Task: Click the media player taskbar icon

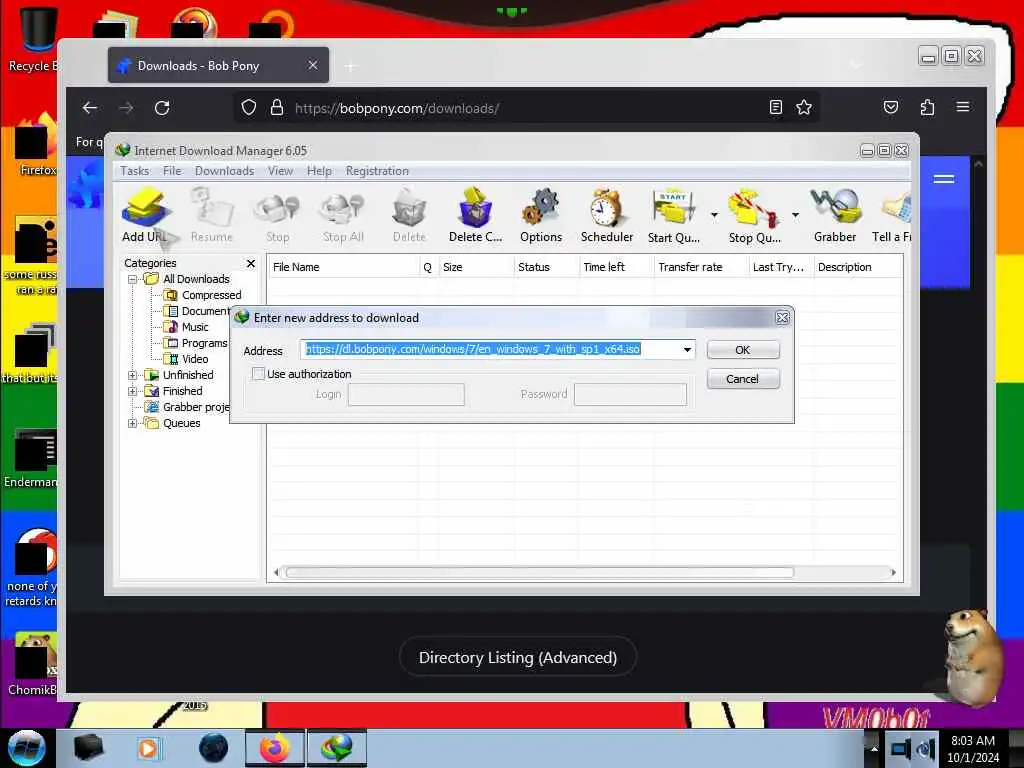Action: click(x=148, y=748)
